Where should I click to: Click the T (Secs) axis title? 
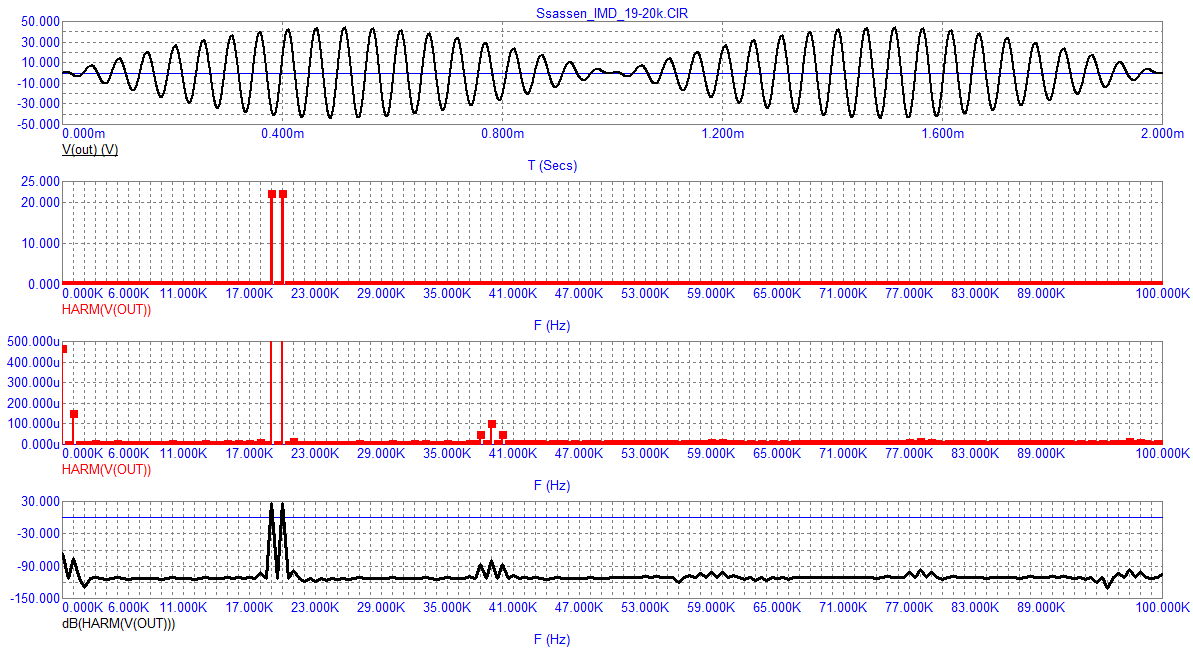[552, 166]
